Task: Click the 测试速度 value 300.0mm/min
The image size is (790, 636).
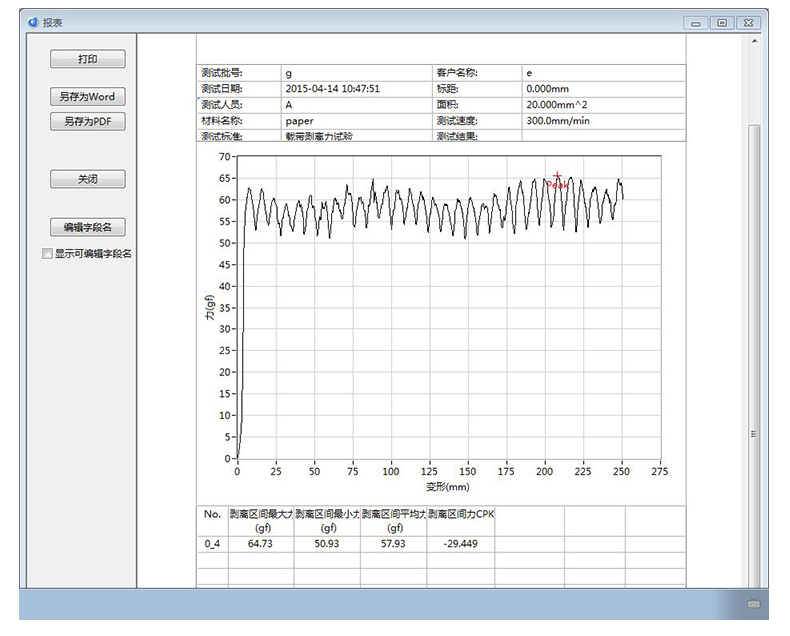Action: click(x=558, y=121)
